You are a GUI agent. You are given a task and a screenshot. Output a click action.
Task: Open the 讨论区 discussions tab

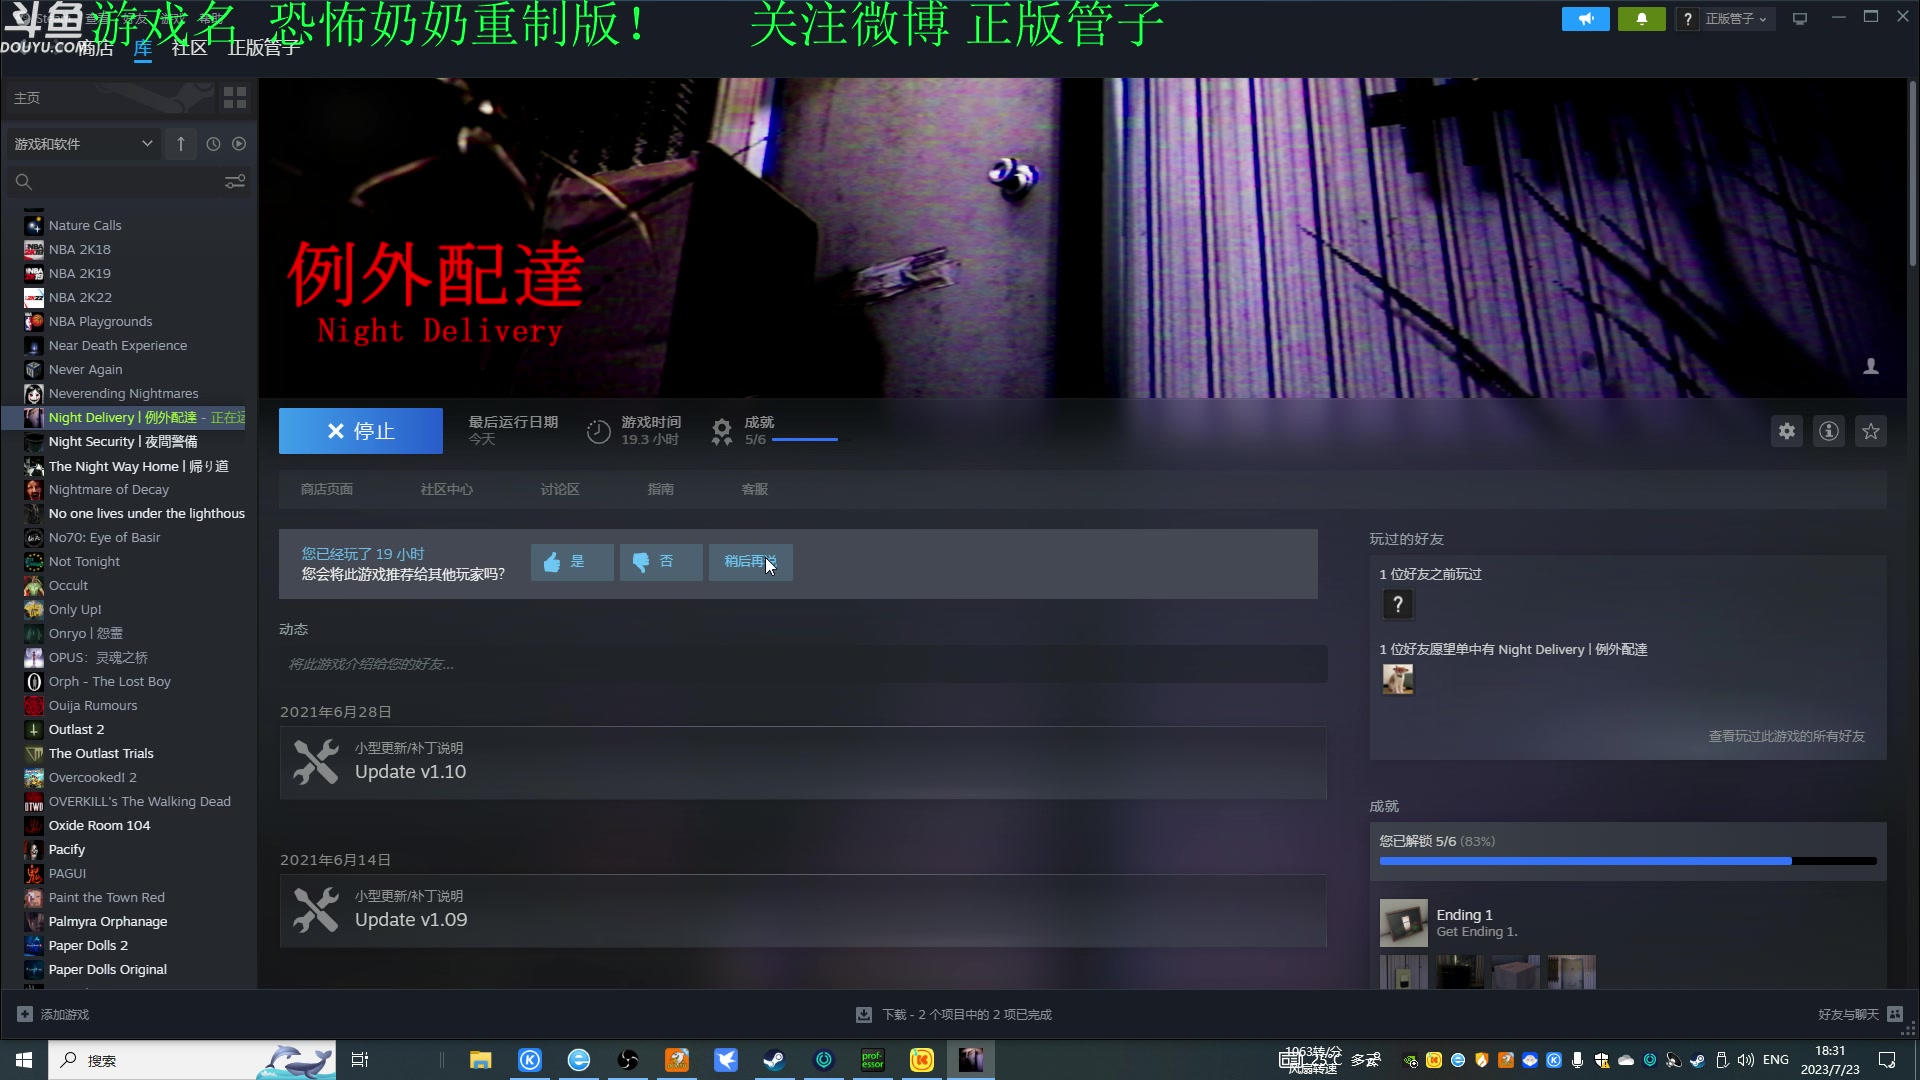click(x=560, y=489)
